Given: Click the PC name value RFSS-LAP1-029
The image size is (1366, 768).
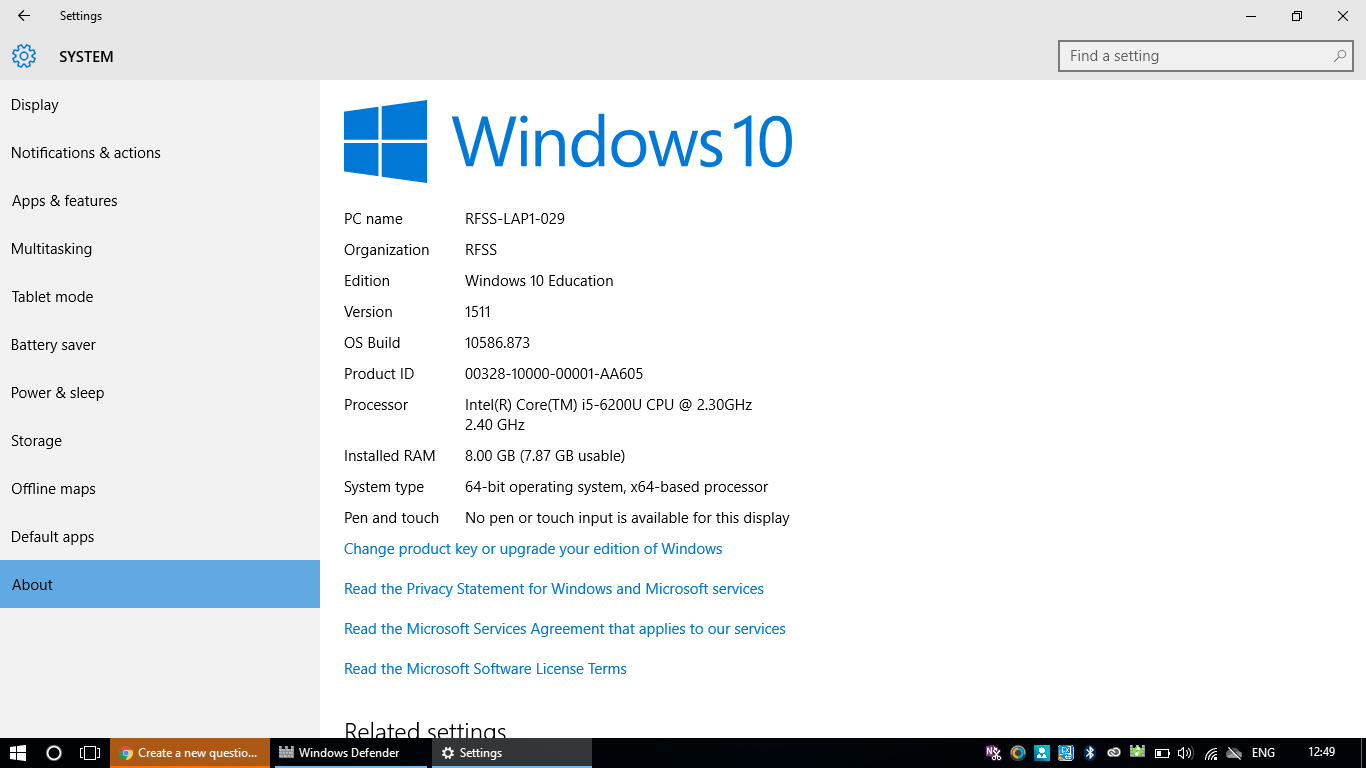Looking at the screenshot, I should (515, 218).
